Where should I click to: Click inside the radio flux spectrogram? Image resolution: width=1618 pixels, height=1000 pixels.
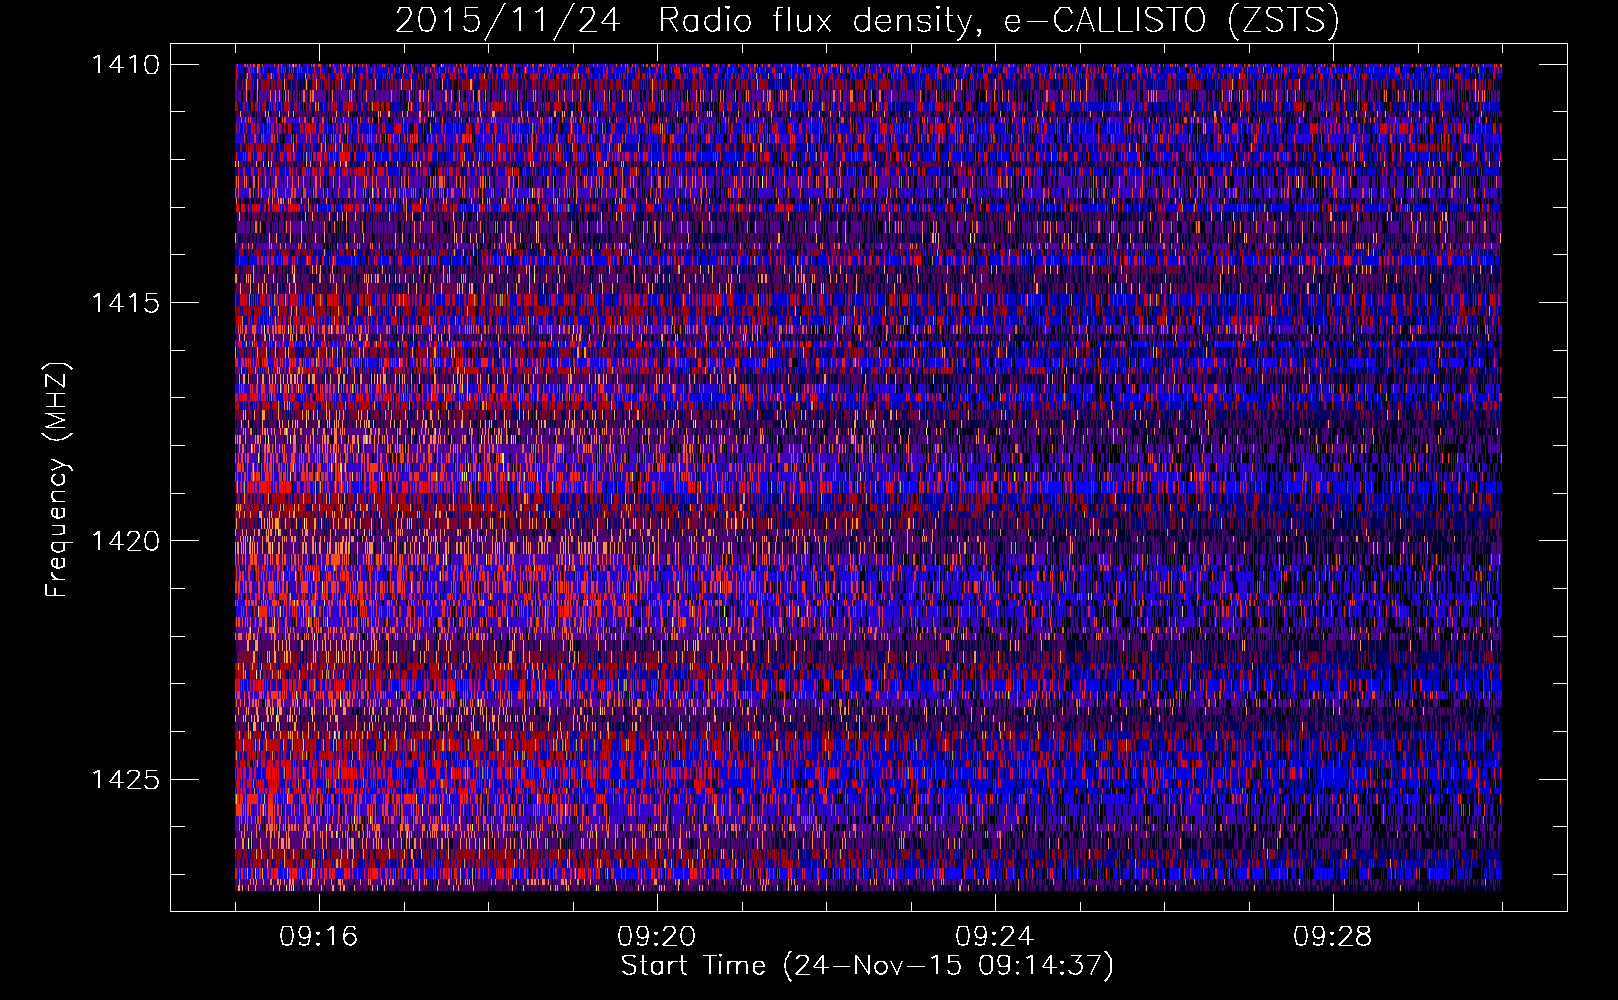(x=868, y=477)
